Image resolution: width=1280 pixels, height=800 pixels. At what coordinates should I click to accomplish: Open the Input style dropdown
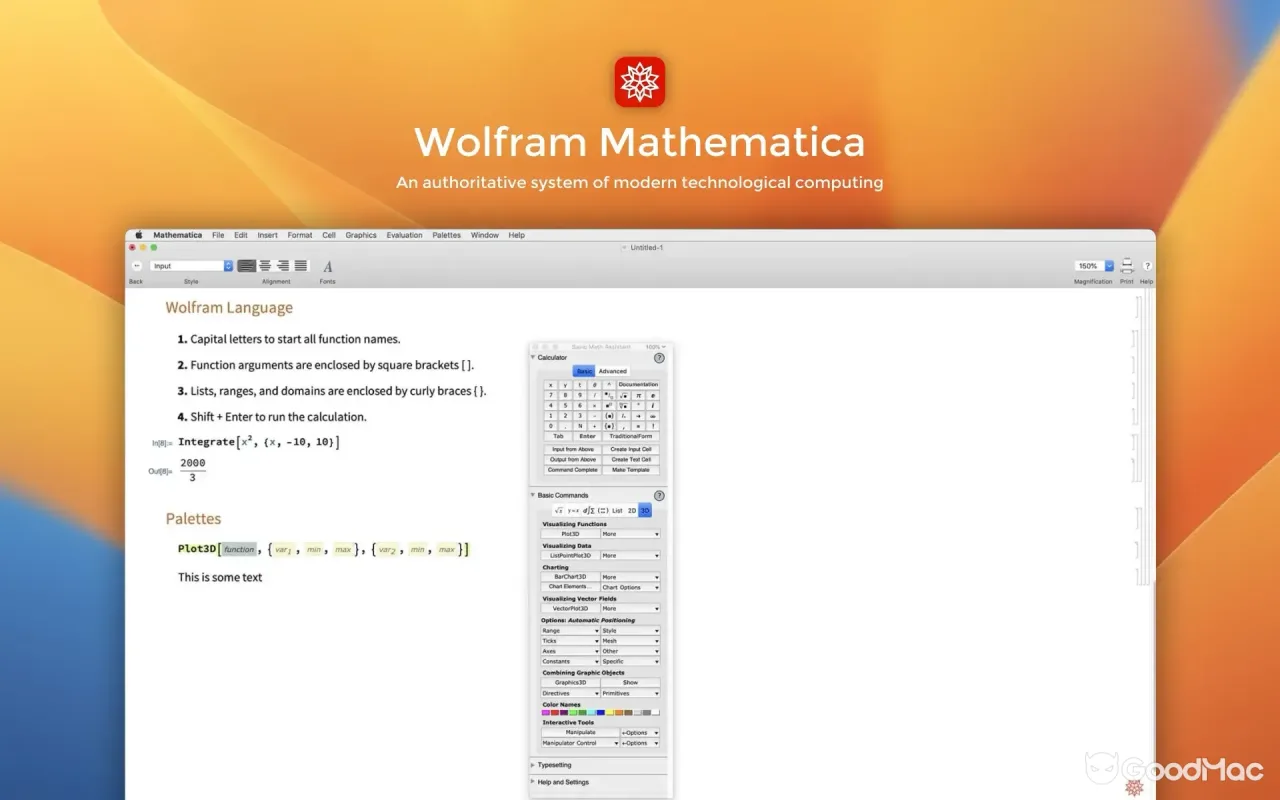[192, 266]
